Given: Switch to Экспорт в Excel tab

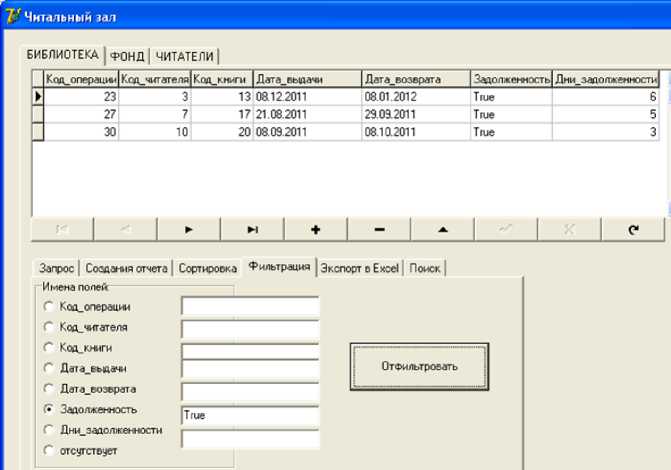Looking at the screenshot, I should click(x=360, y=268).
